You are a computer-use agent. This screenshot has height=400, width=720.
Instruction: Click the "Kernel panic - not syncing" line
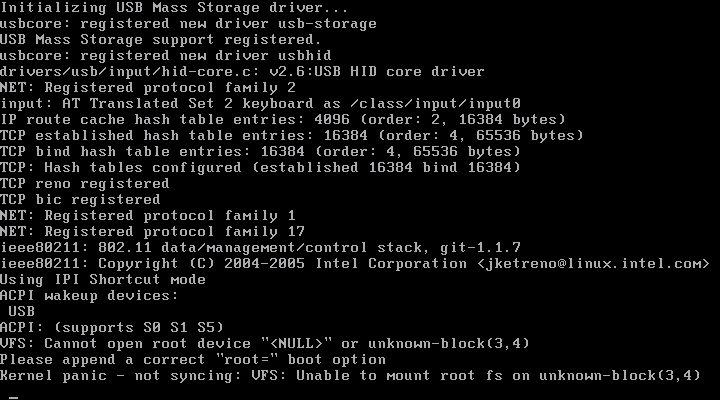tap(350, 376)
